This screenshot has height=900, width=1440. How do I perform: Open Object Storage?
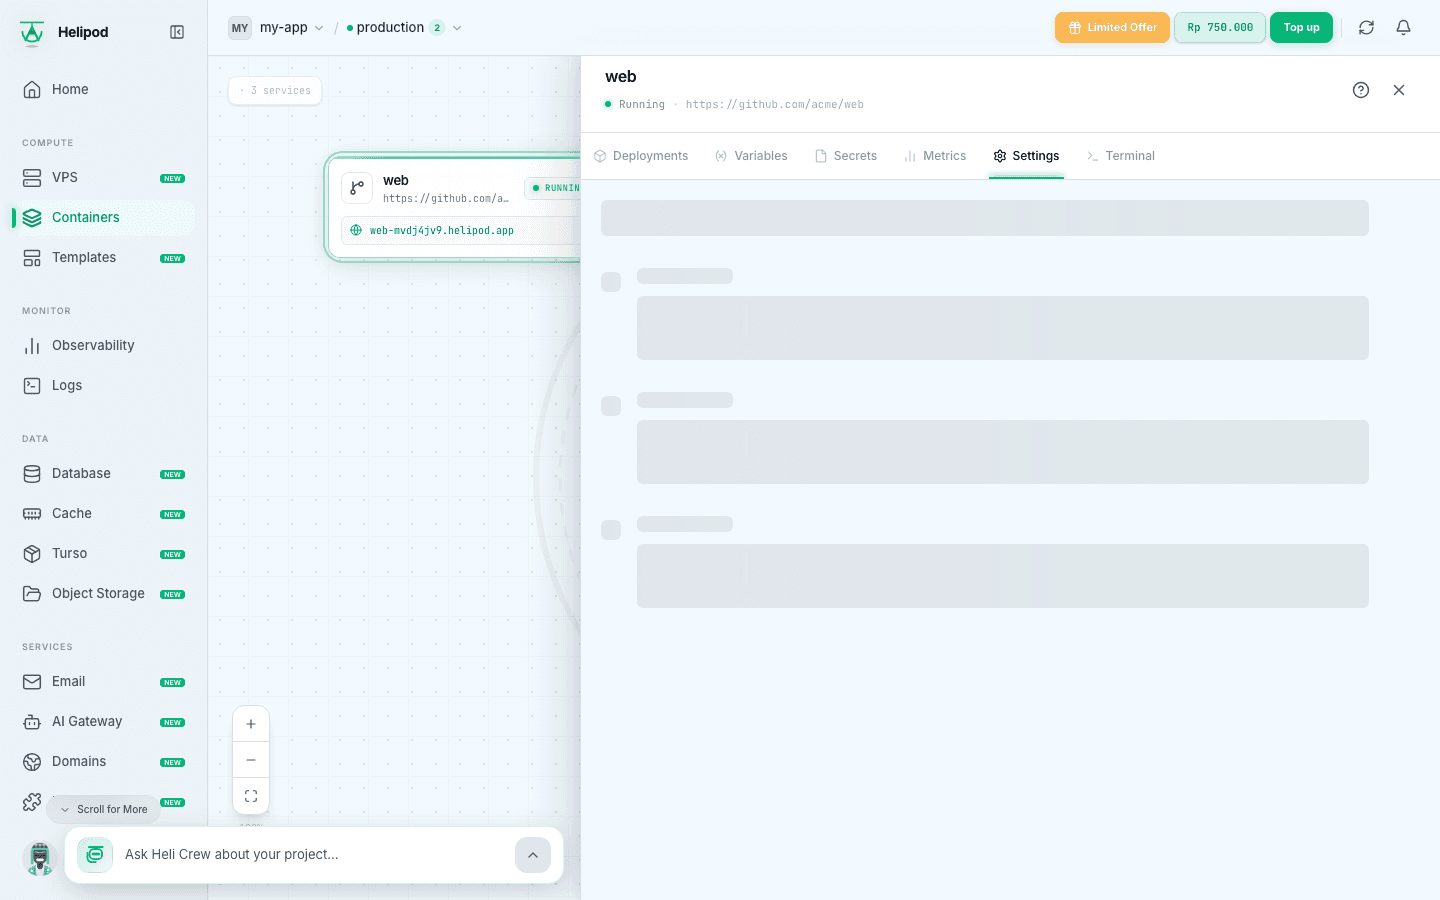pos(104,593)
